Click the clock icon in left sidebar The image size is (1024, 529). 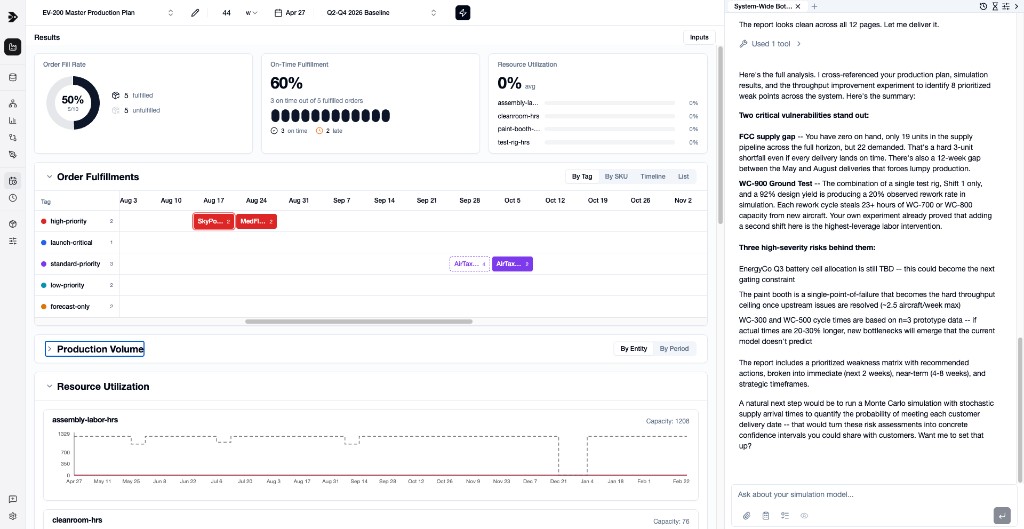tap(12, 198)
